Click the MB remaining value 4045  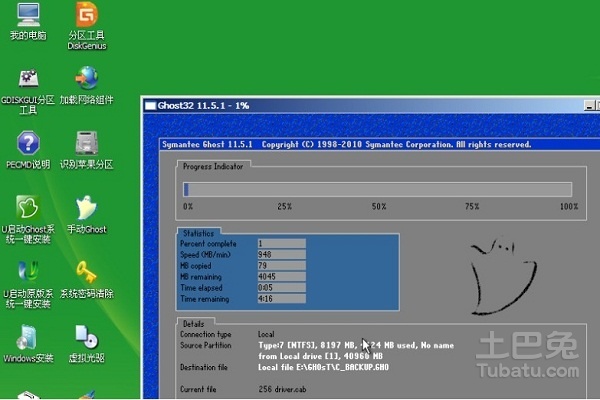coord(282,277)
